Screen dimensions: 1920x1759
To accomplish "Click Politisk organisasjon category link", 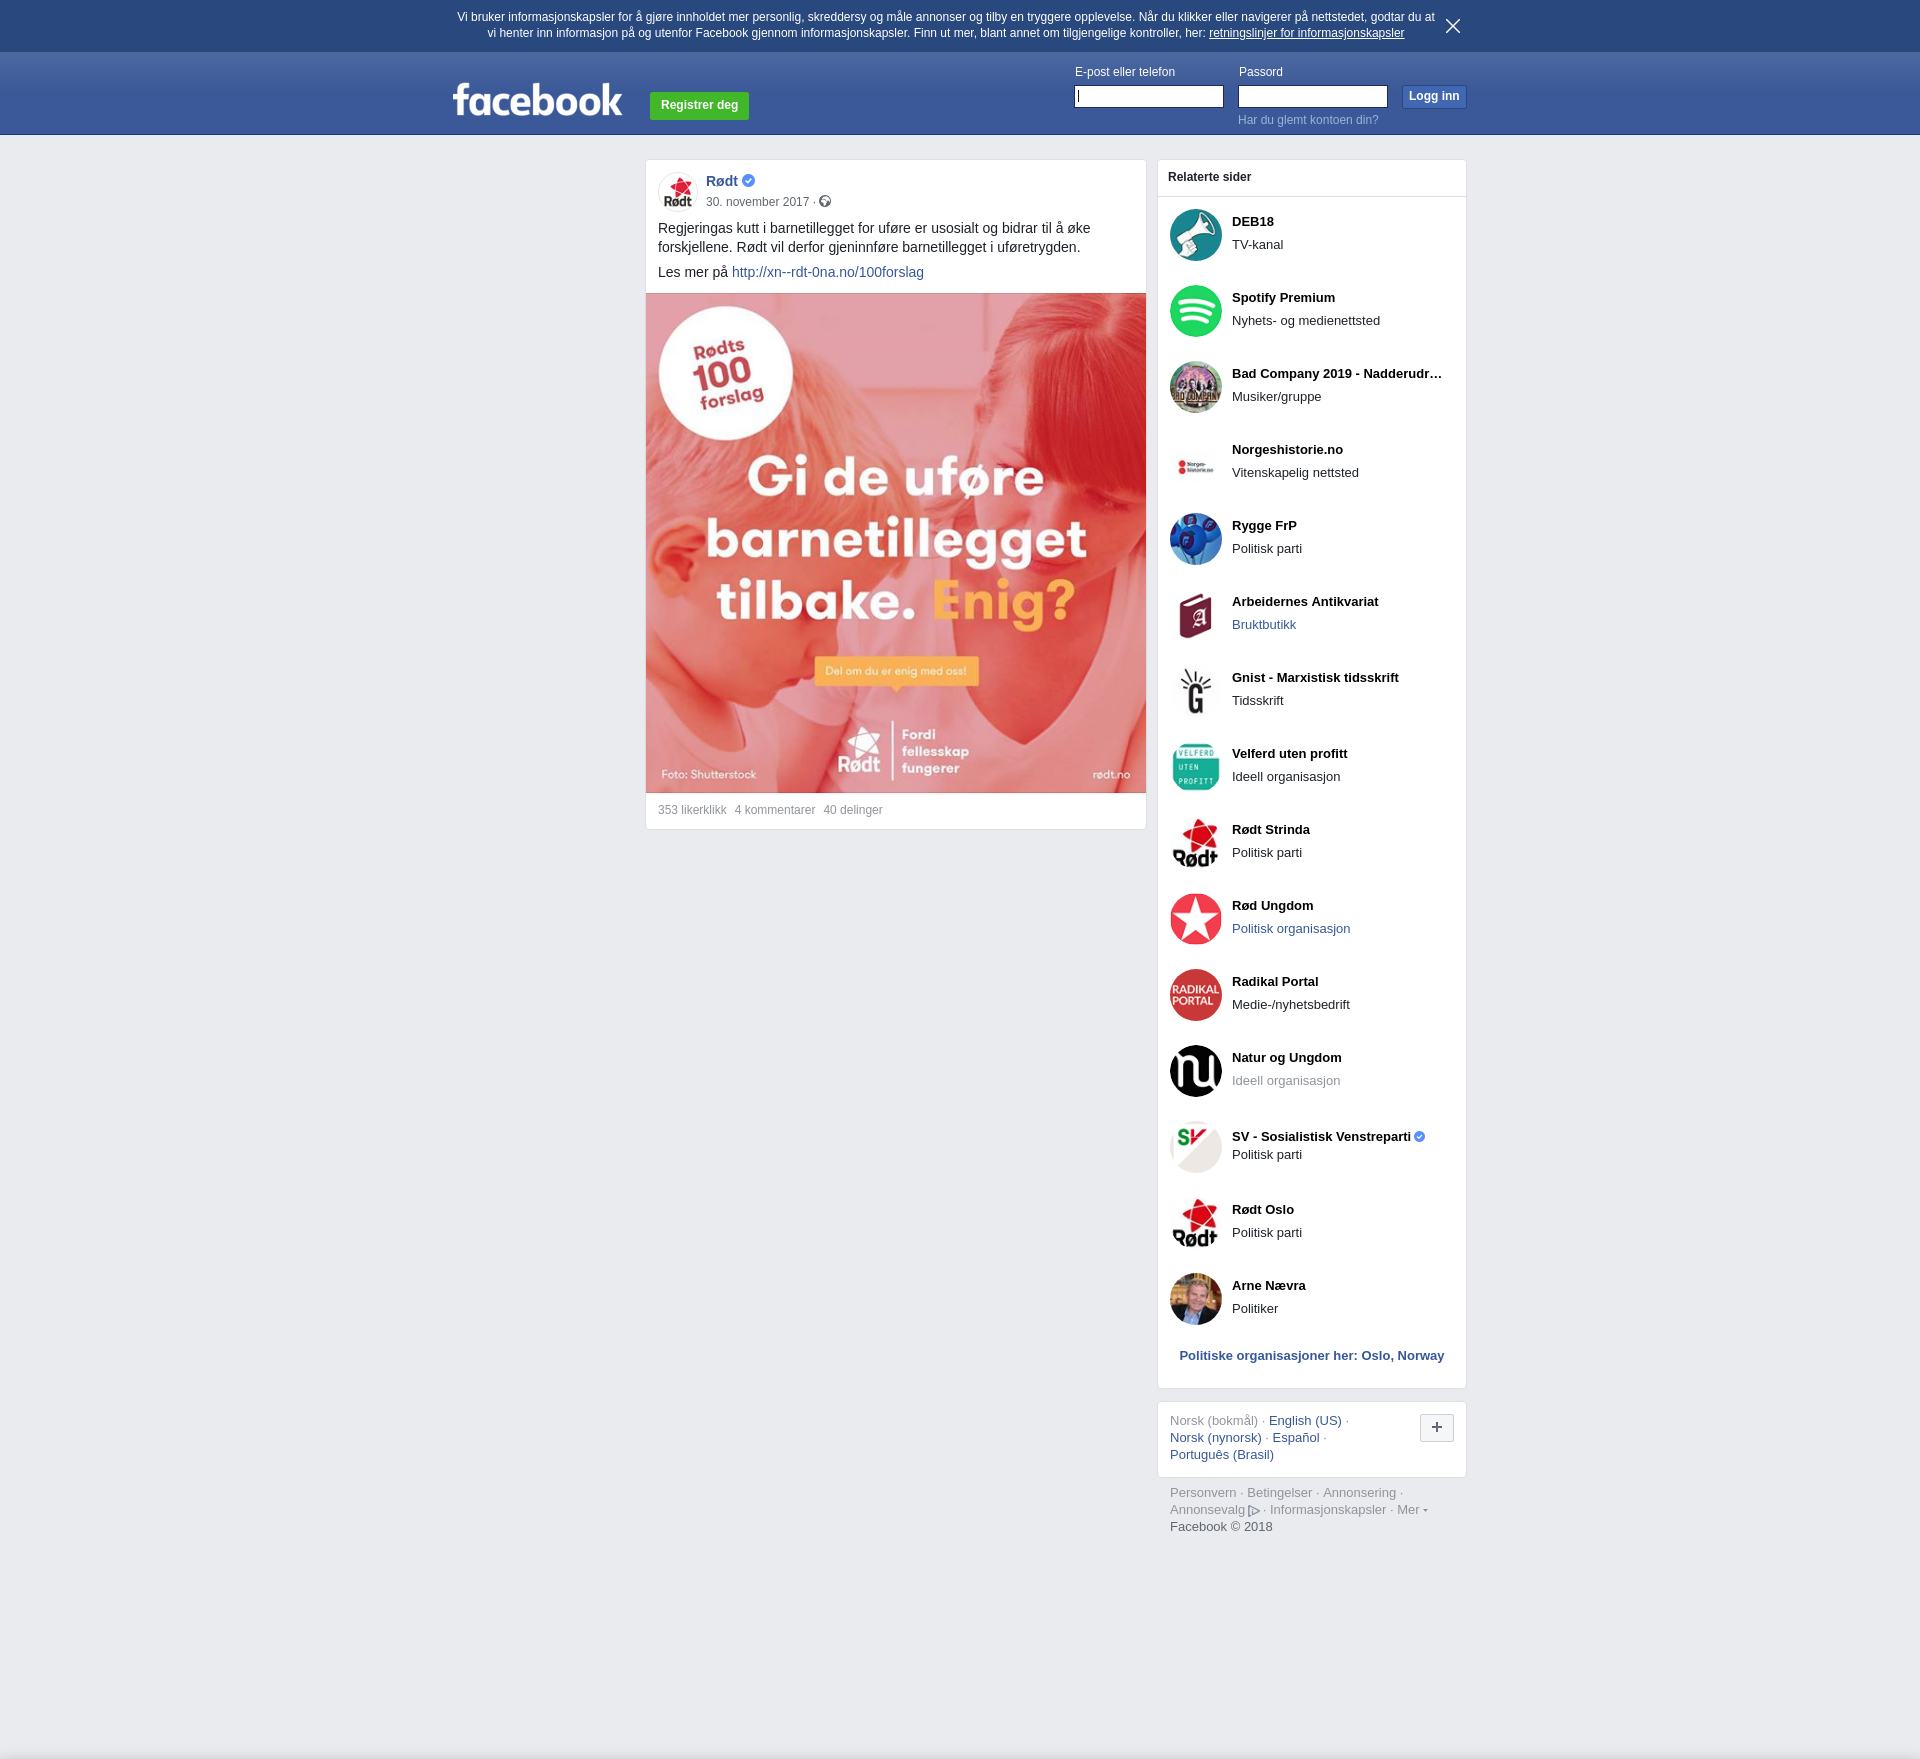I will [x=1291, y=929].
